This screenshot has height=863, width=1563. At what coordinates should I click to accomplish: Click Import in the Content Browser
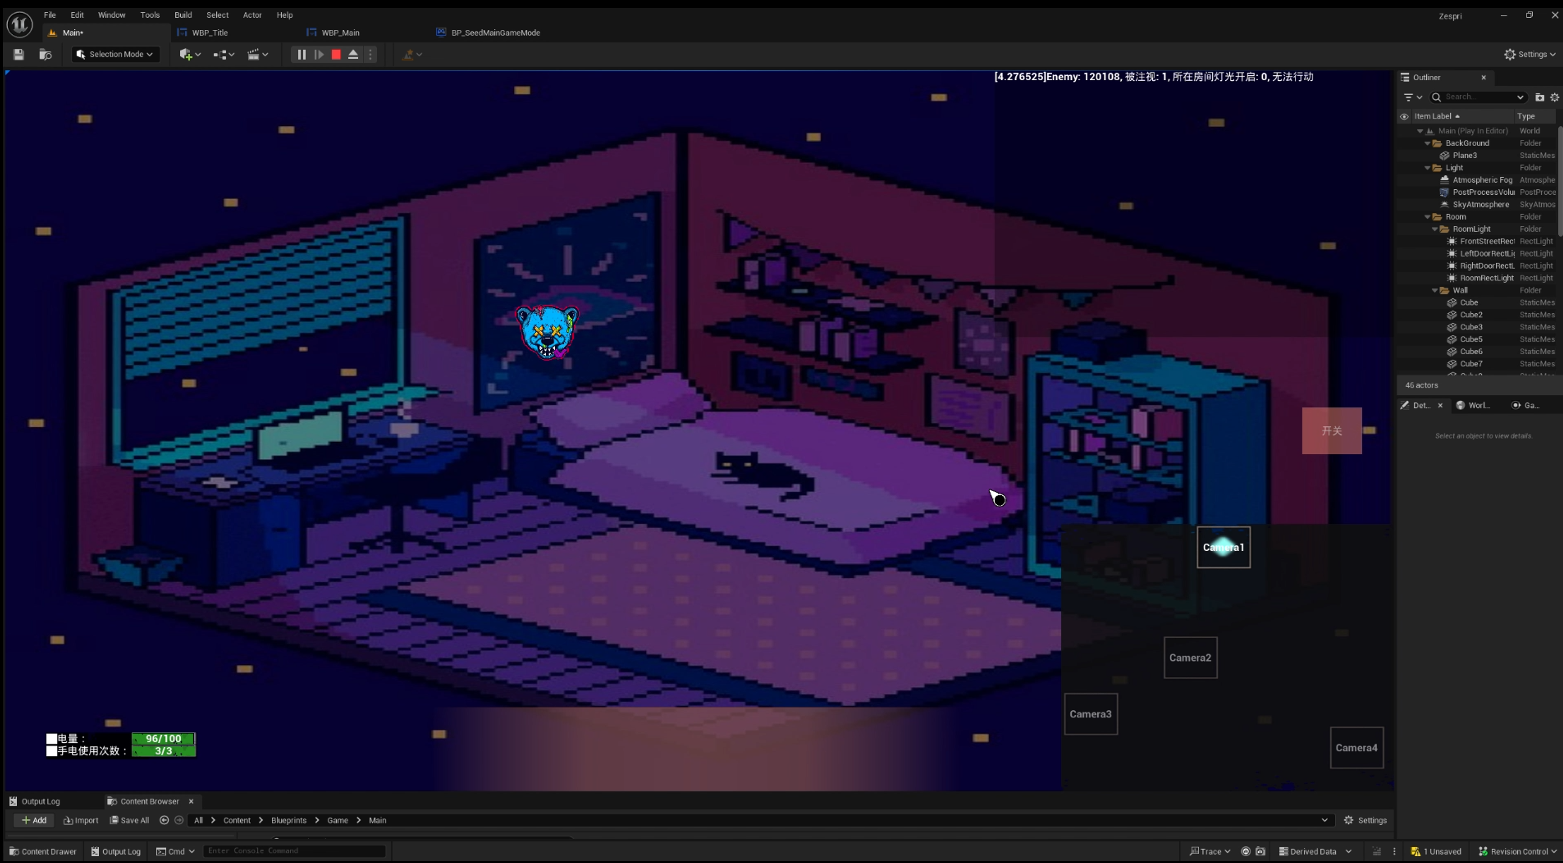81,820
